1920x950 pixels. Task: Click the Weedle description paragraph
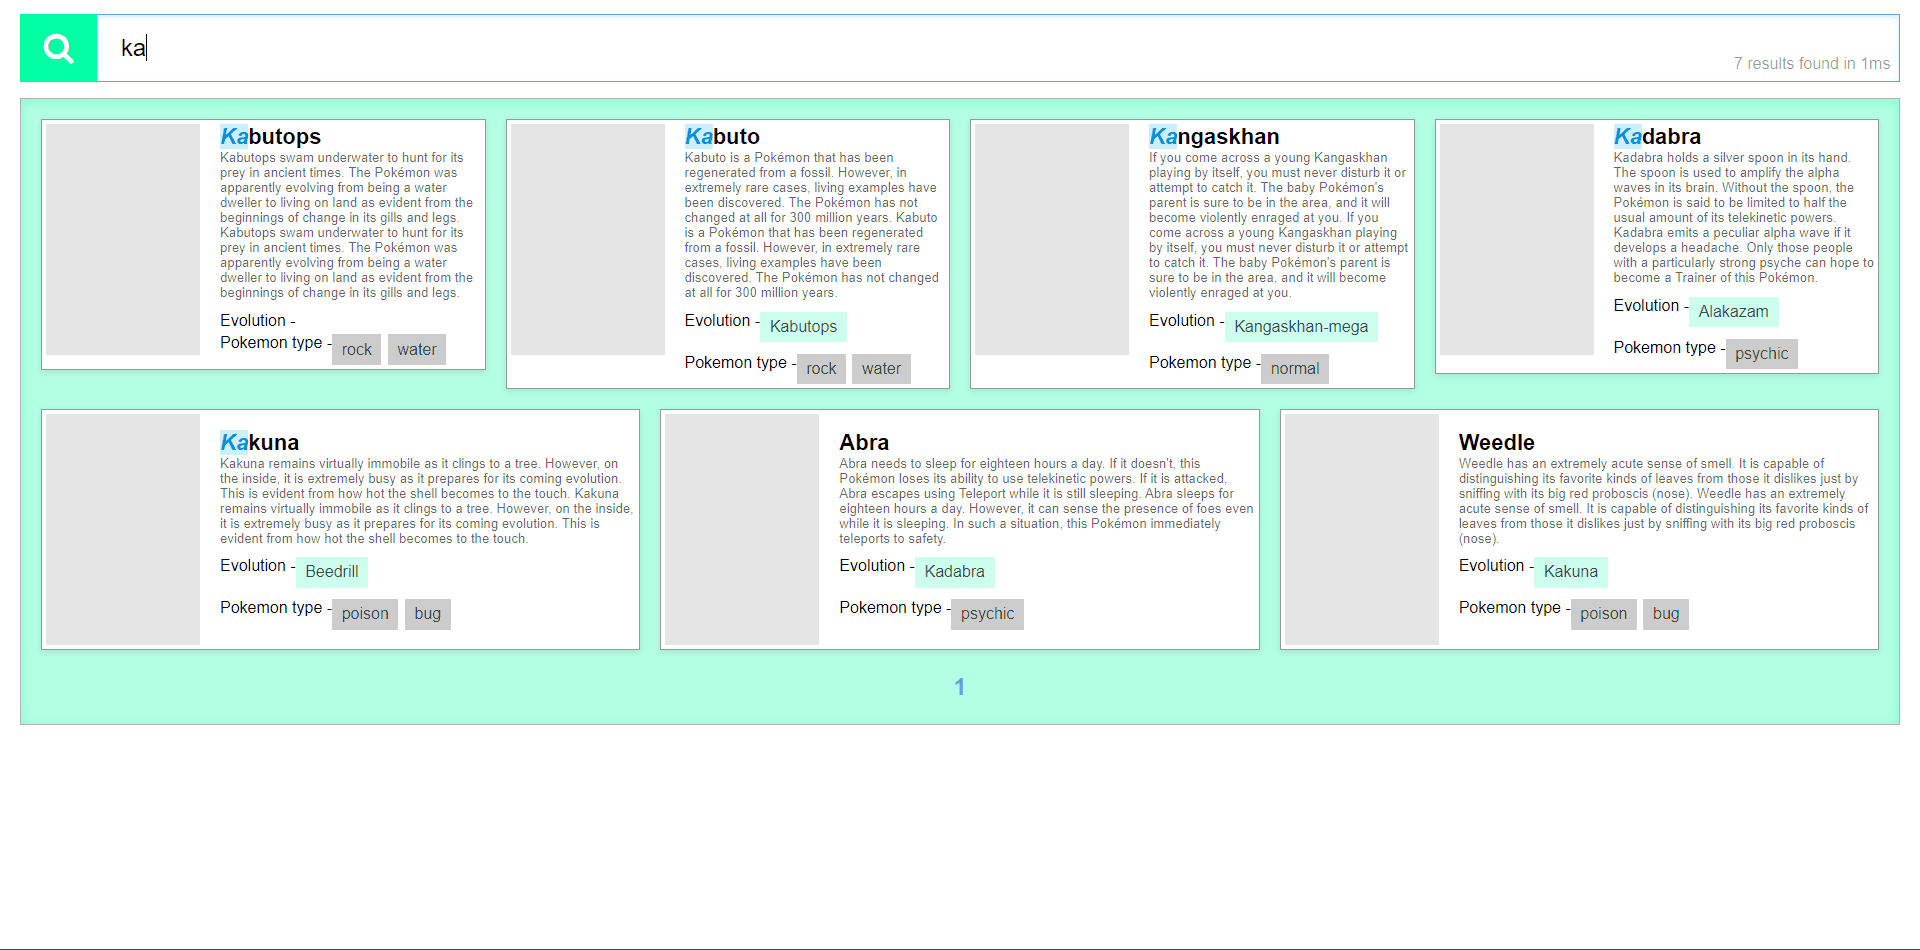tap(1663, 501)
